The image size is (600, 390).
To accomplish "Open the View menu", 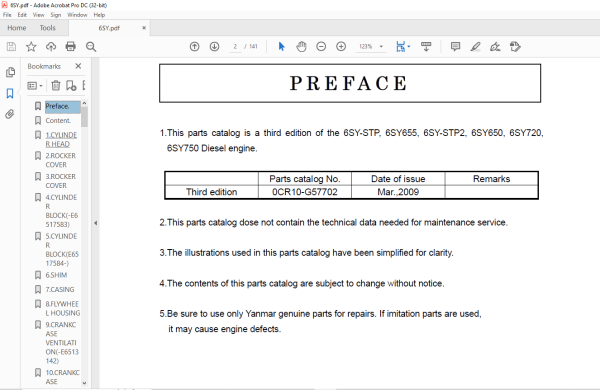I will click(39, 15).
